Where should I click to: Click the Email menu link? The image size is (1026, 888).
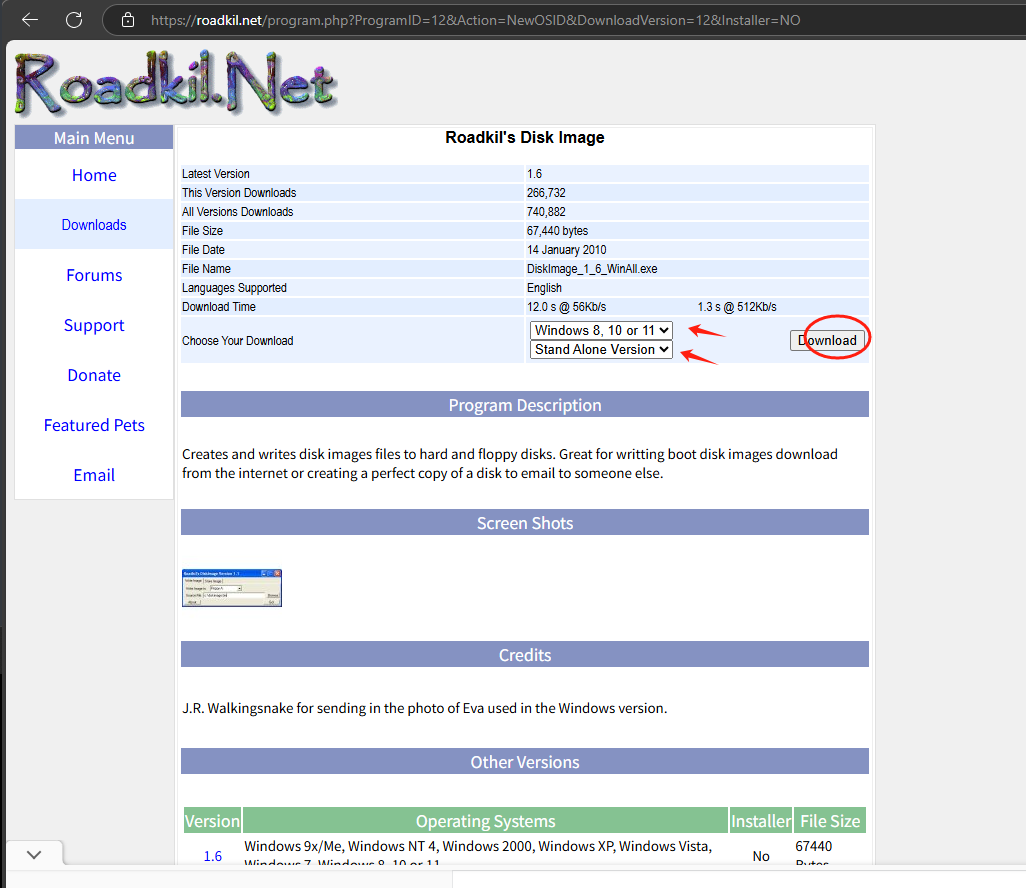pyautogui.click(x=94, y=475)
